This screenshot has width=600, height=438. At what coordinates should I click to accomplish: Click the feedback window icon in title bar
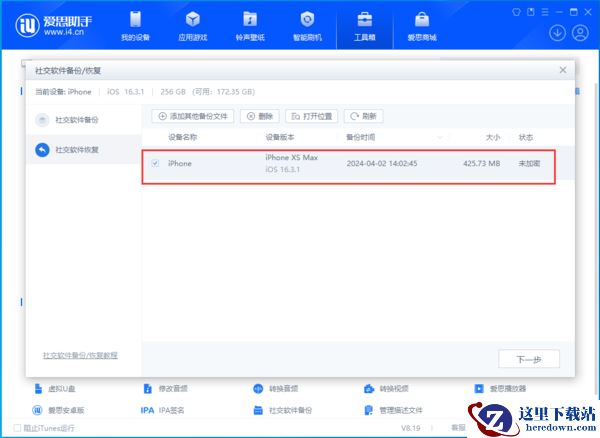coord(531,12)
